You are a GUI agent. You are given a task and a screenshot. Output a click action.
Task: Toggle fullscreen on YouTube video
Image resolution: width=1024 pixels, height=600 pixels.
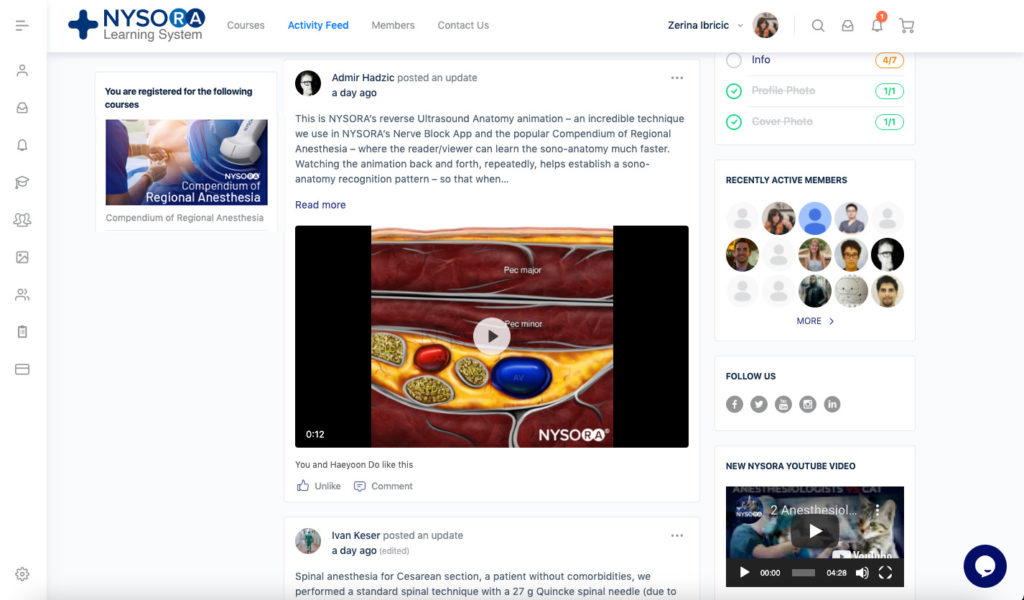[886, 573]
